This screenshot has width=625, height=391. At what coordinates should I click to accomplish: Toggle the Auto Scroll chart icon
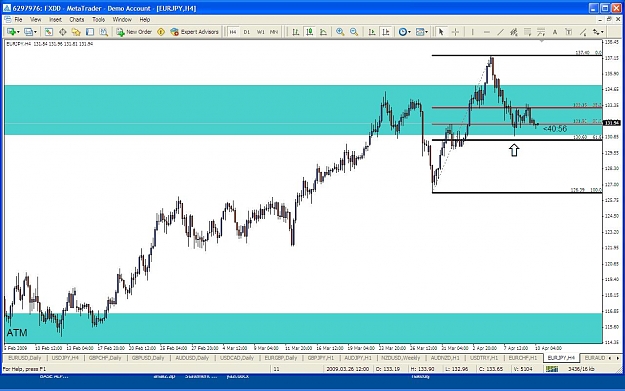[x=372, y=32]
